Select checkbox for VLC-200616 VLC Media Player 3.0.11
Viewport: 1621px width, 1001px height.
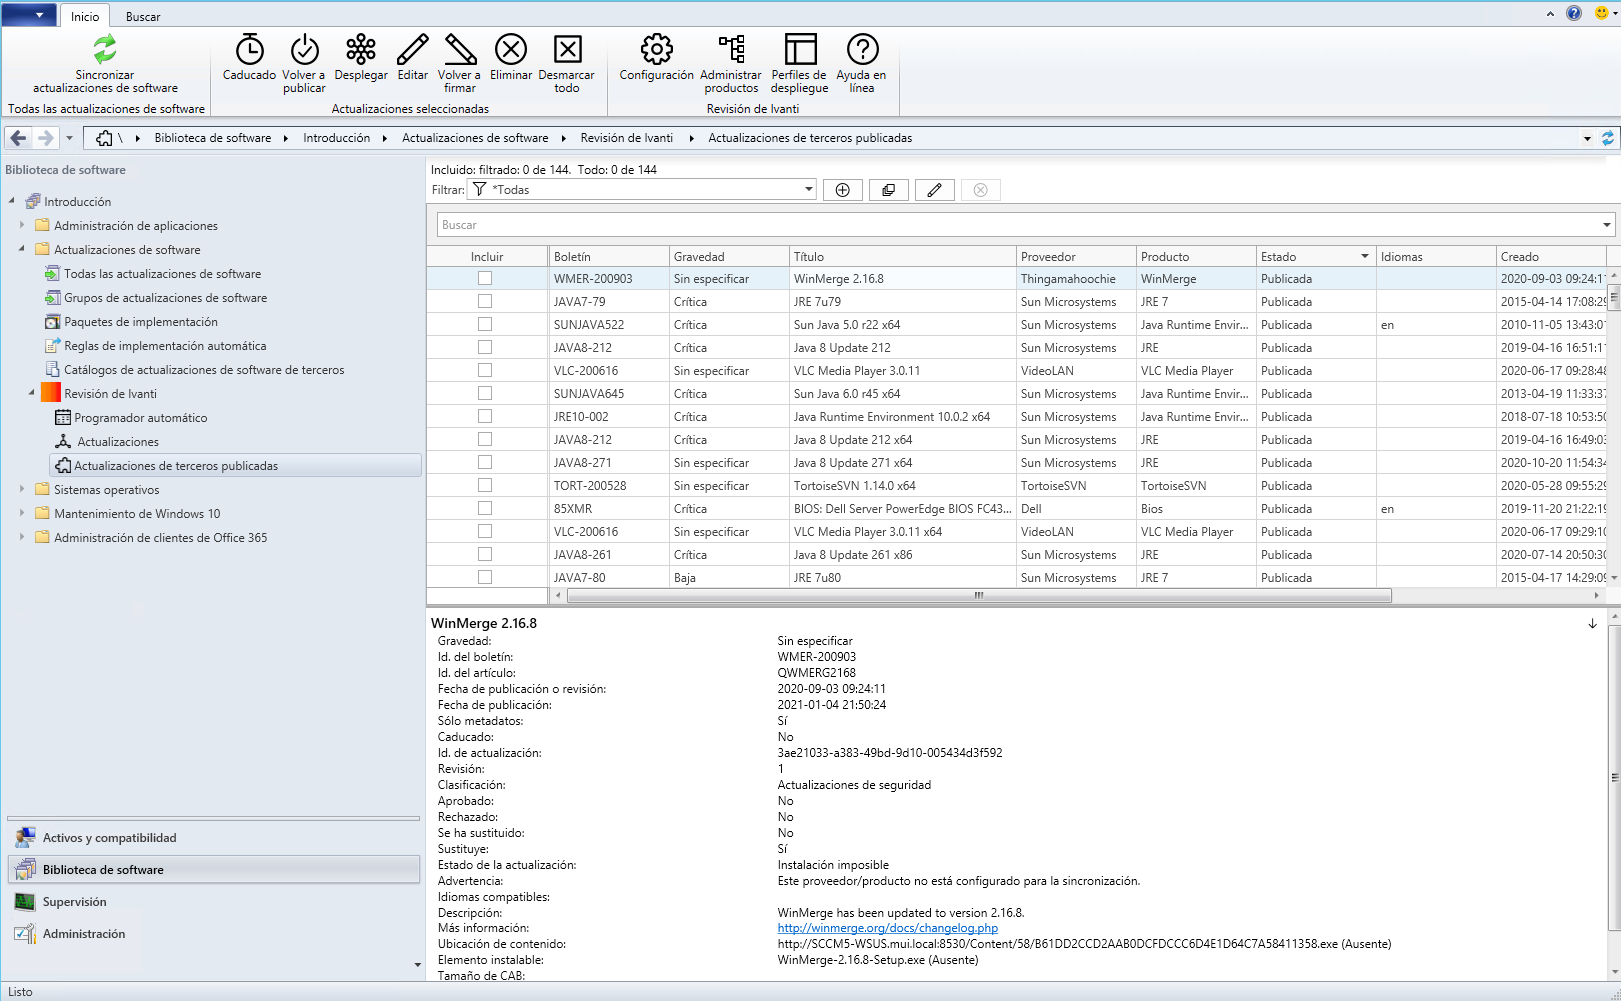485,371
